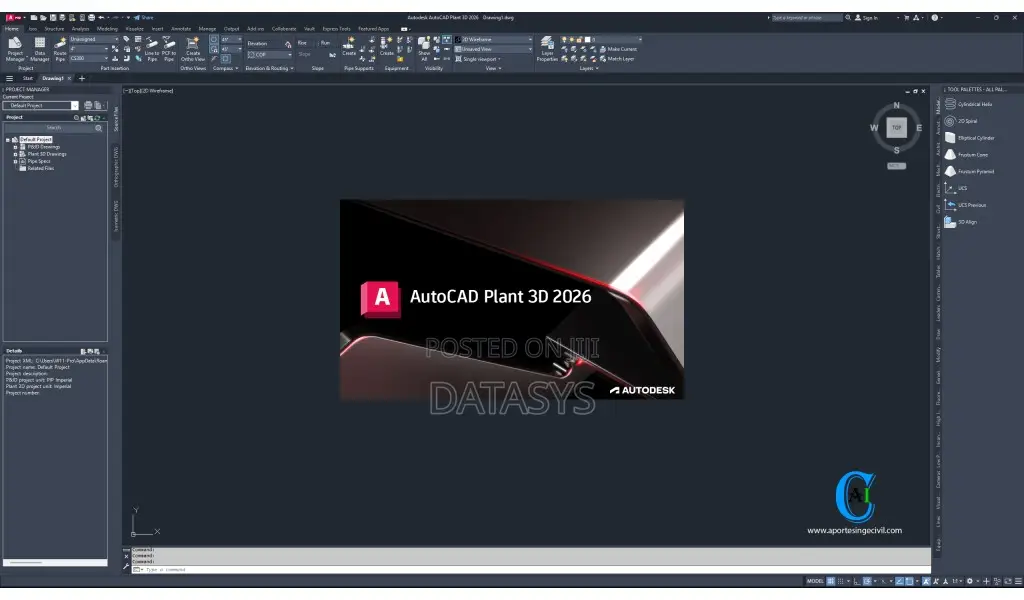Launch Create Ortho View

[x=193, y=50]
